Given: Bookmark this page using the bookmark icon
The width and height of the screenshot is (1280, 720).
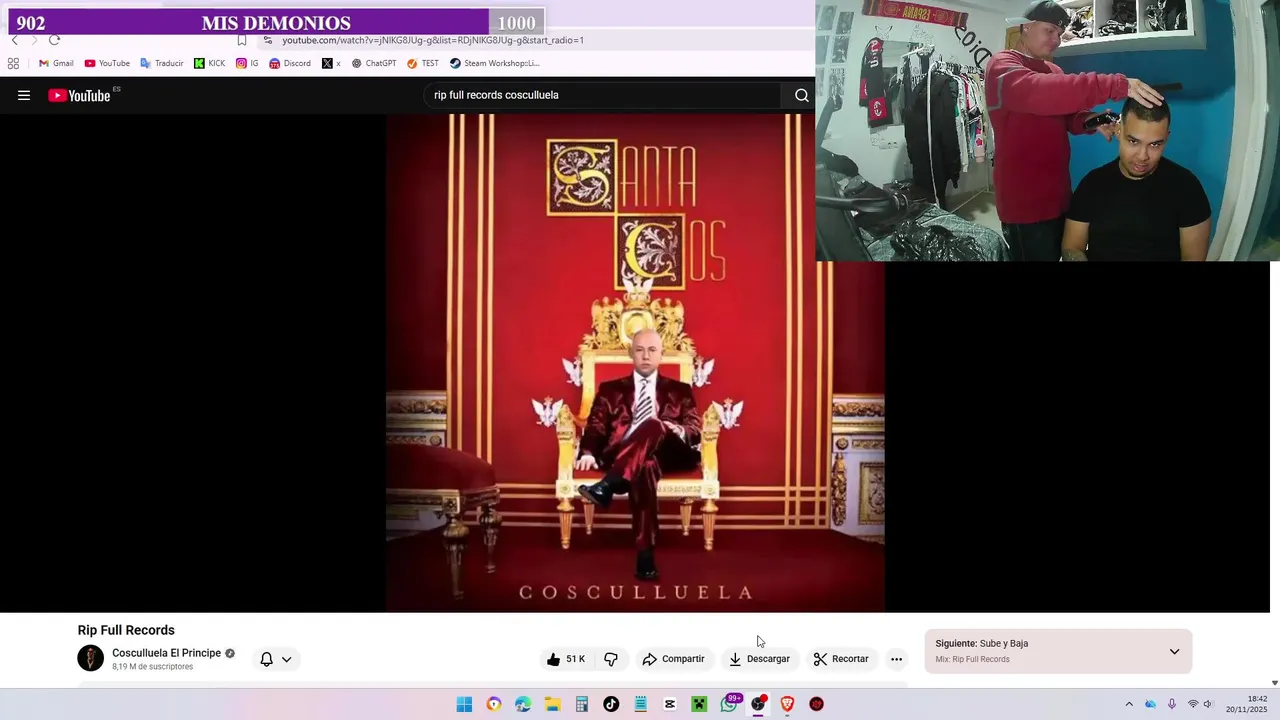Looking at the screenshot, I should (242, 40).
